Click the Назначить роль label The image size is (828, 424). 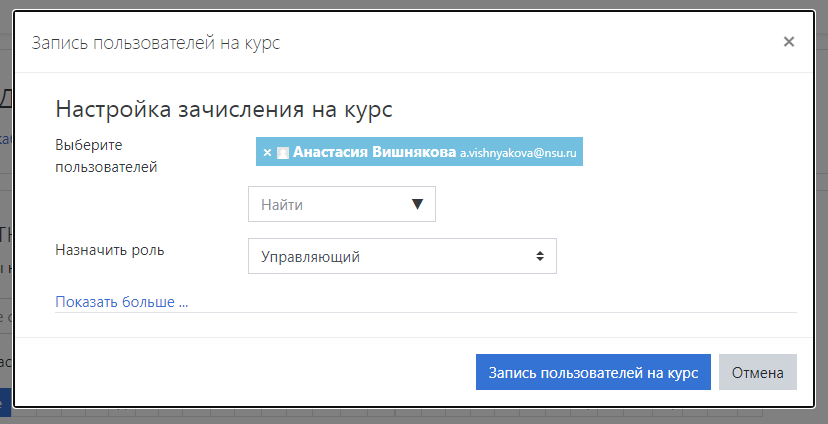[110, 250]
